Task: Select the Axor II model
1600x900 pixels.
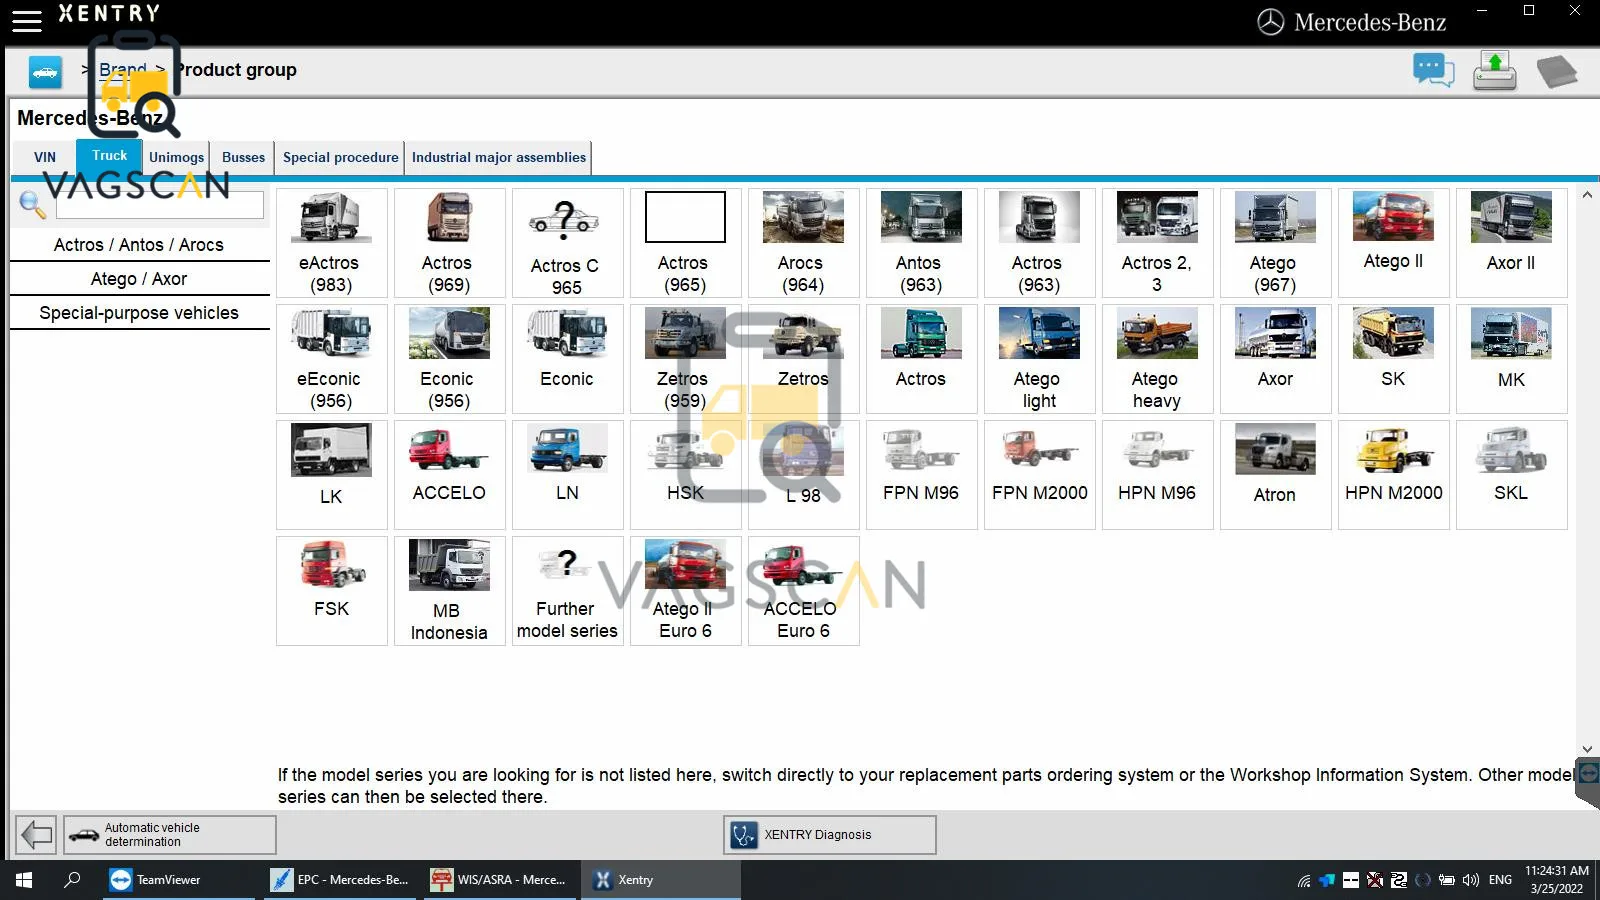Action: coord(1511,243)
